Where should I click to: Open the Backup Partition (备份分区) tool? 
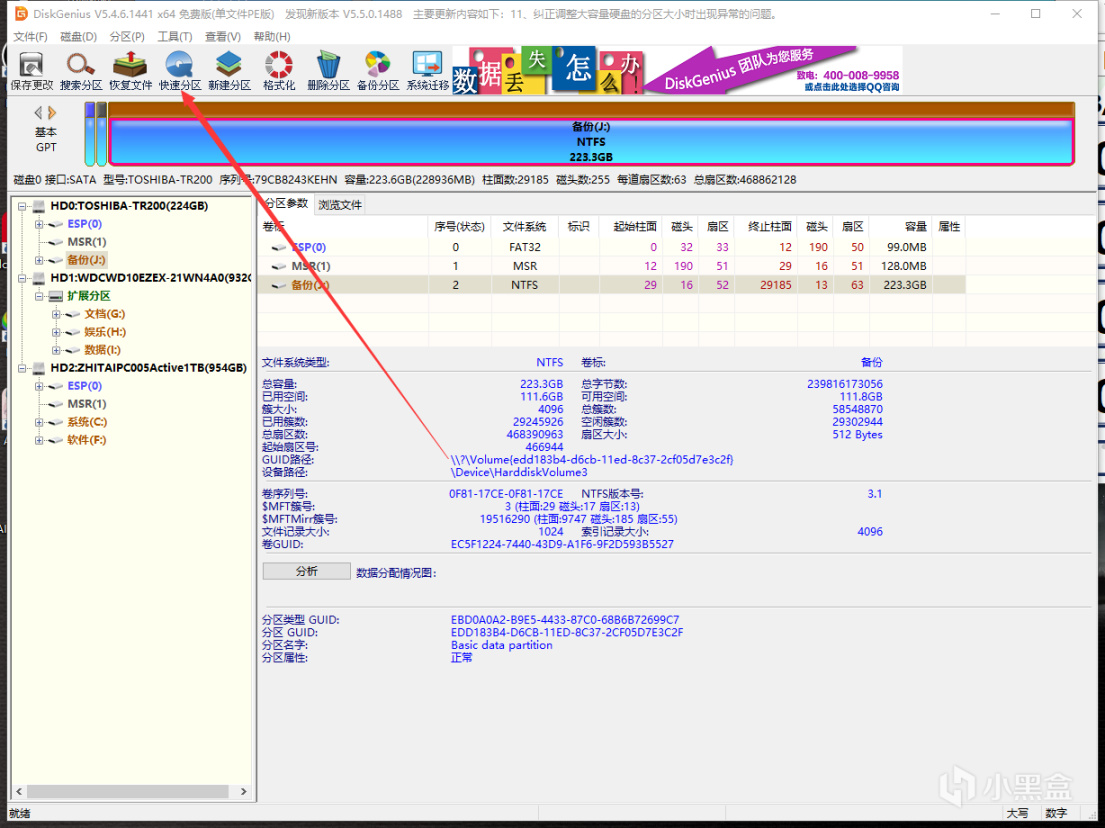[x=378, y=71]
